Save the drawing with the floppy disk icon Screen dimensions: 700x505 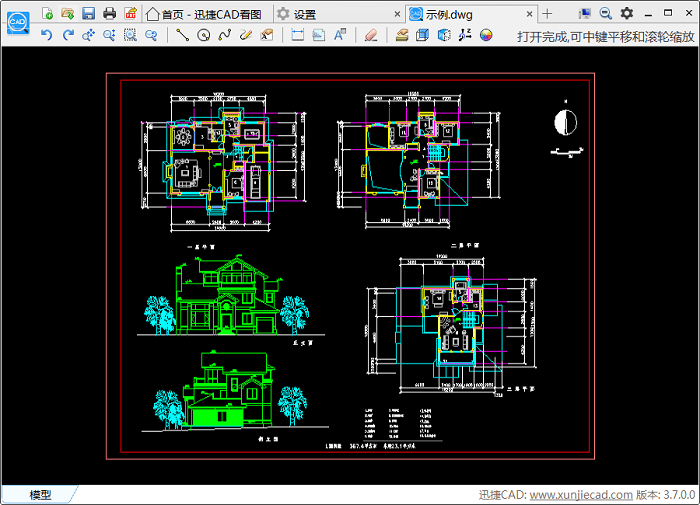[88, 13]
